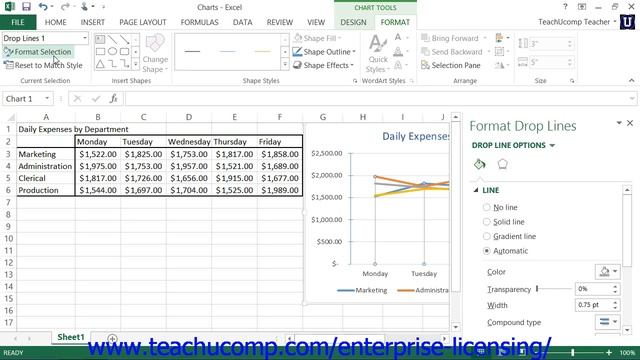640x360 pixels.
Task: Click the Save icon in quick access toolbar
Action: point(26,7)
